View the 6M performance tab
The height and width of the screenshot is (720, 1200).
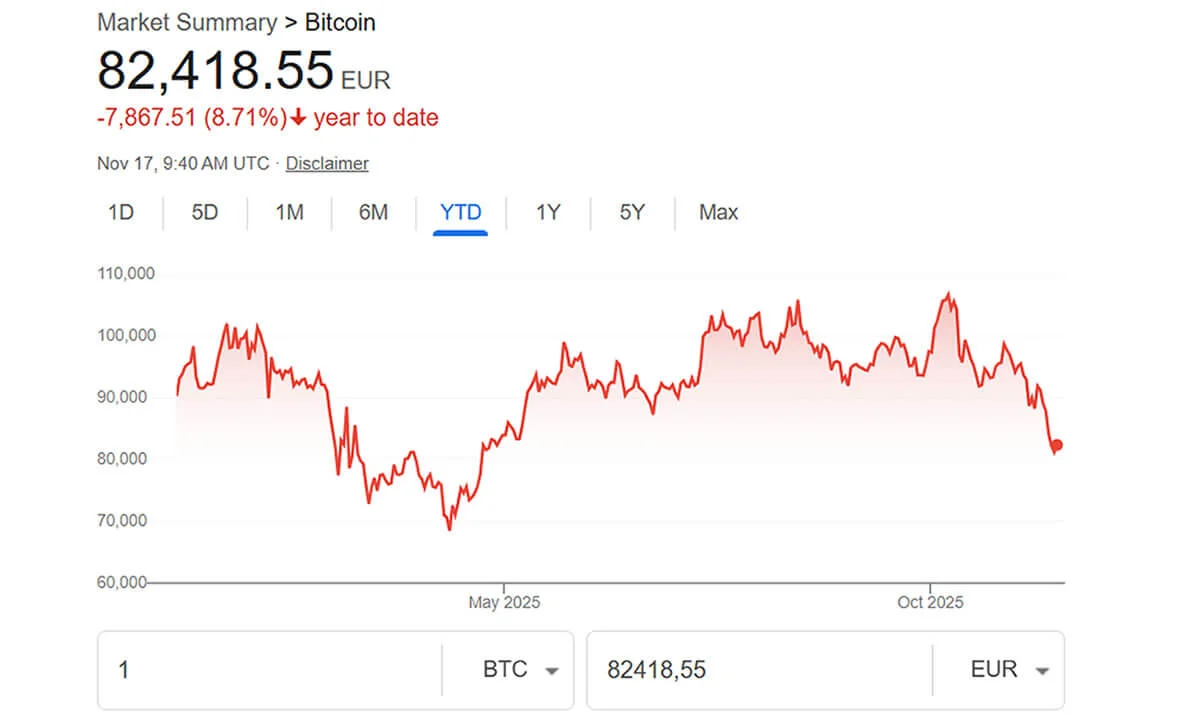[x=371, y=212]
